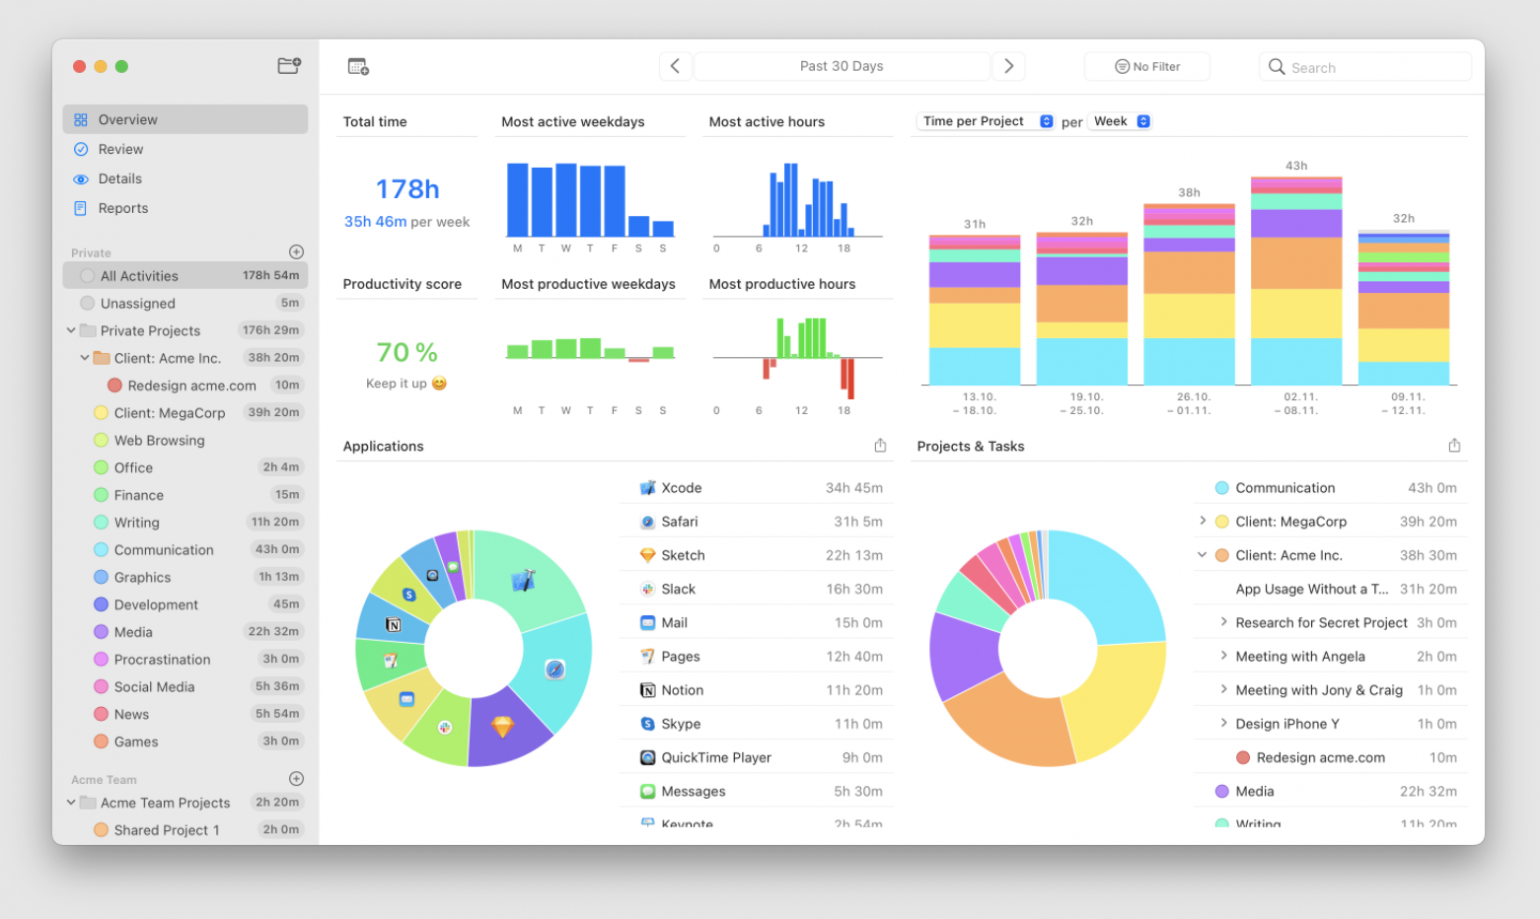The width and height of the screenshot is (1540, 919).
Task: Click the purple color dot next to Media
Action: click(x=101, y=631)
